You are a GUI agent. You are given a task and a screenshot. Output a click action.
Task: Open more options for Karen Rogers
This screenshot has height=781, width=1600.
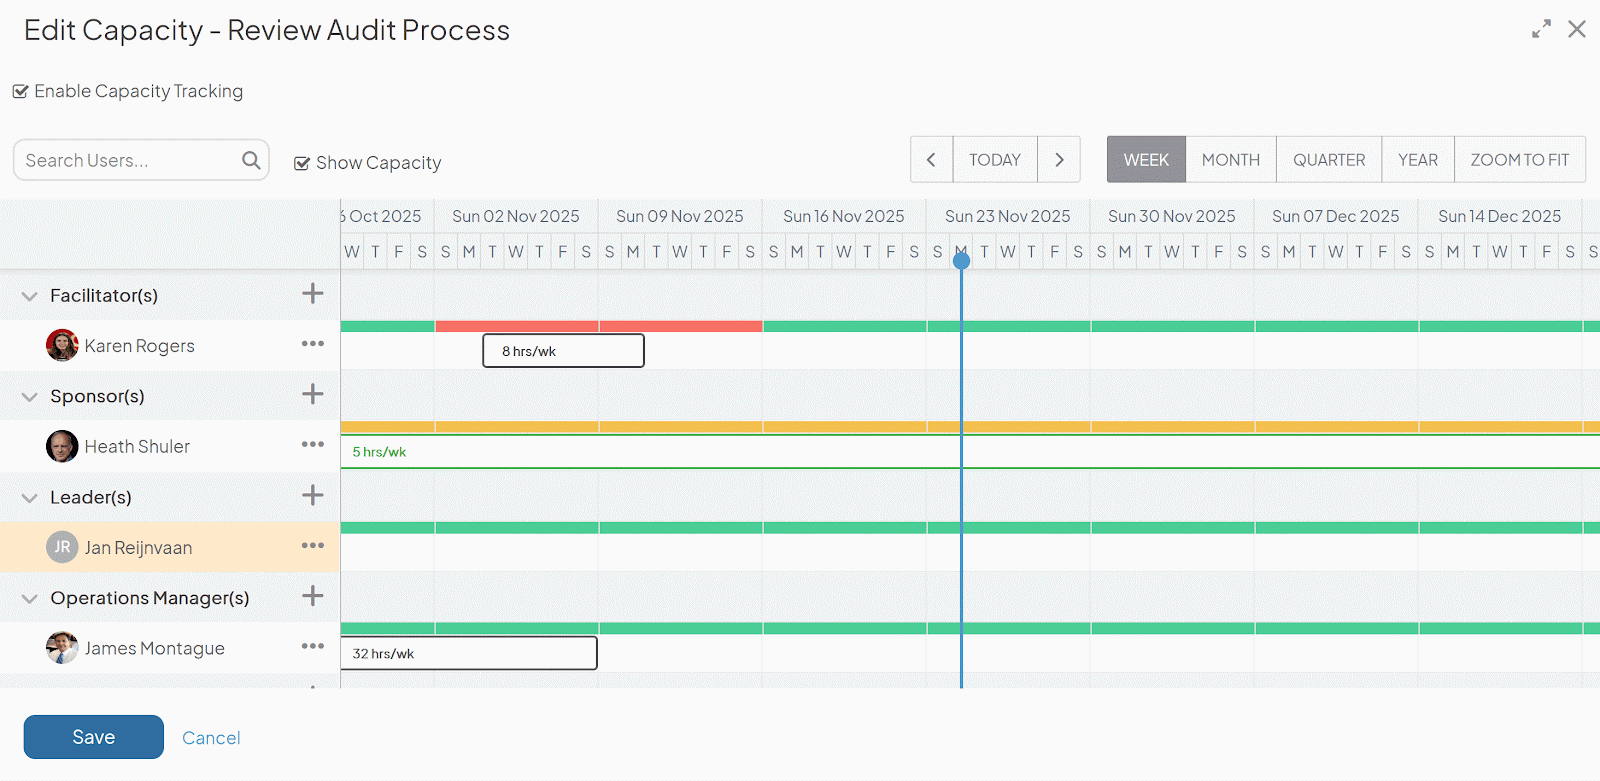[313, 344]
